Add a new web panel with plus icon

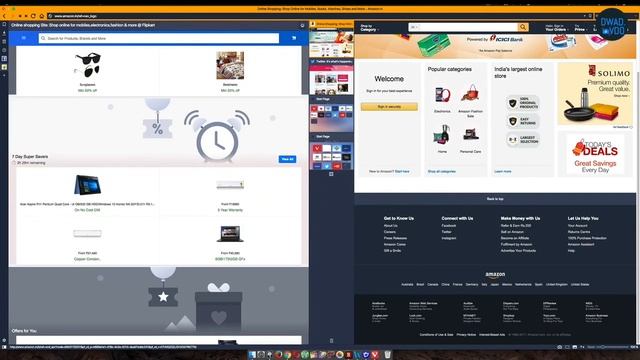pos(4,76)
